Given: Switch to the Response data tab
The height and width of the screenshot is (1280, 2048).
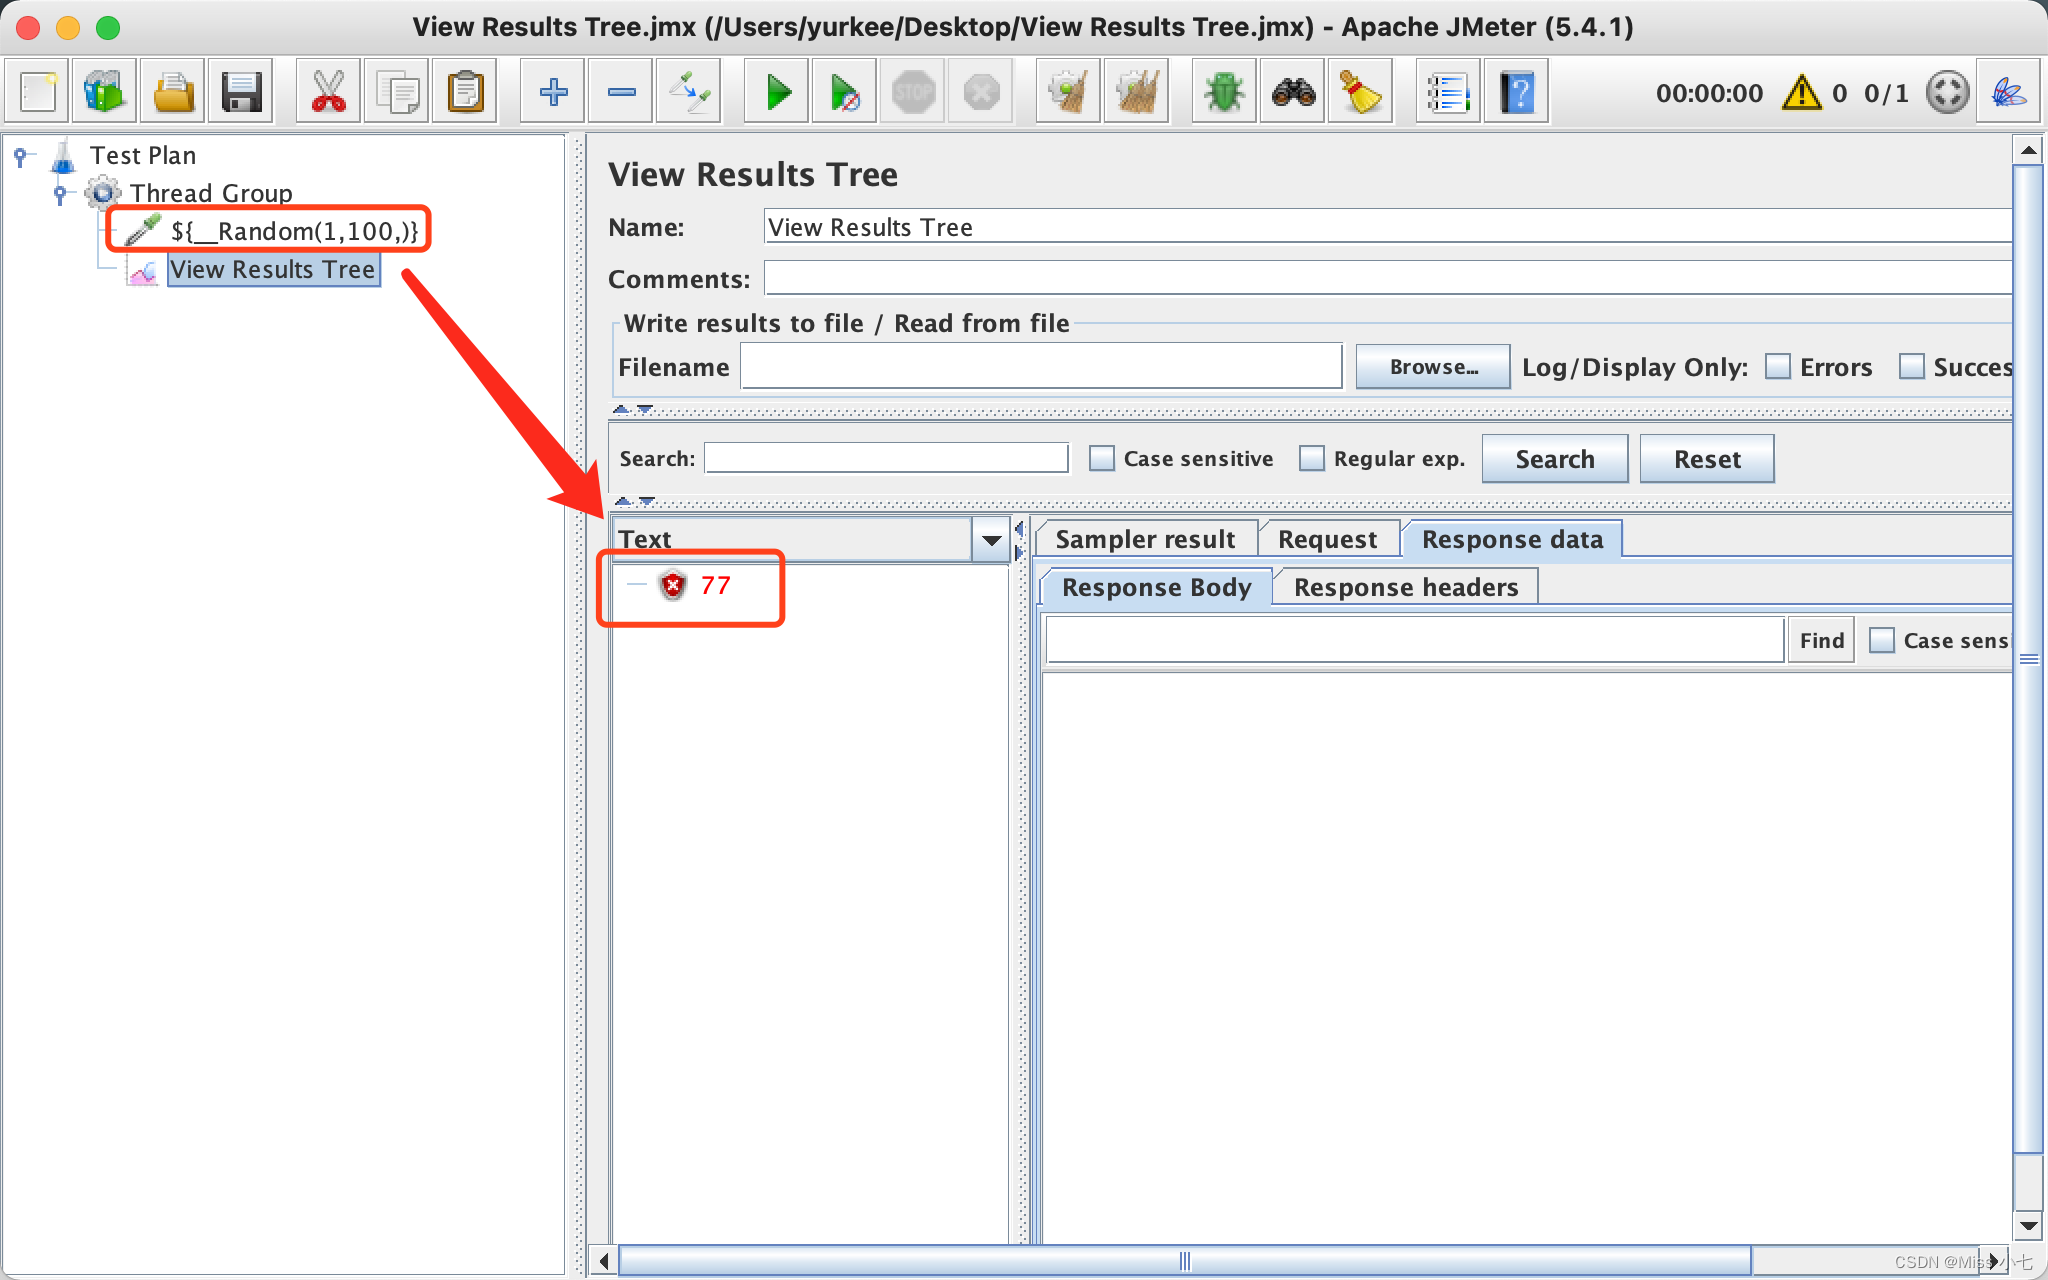Looking at the screenshot, I should (x=1512, y=539).
